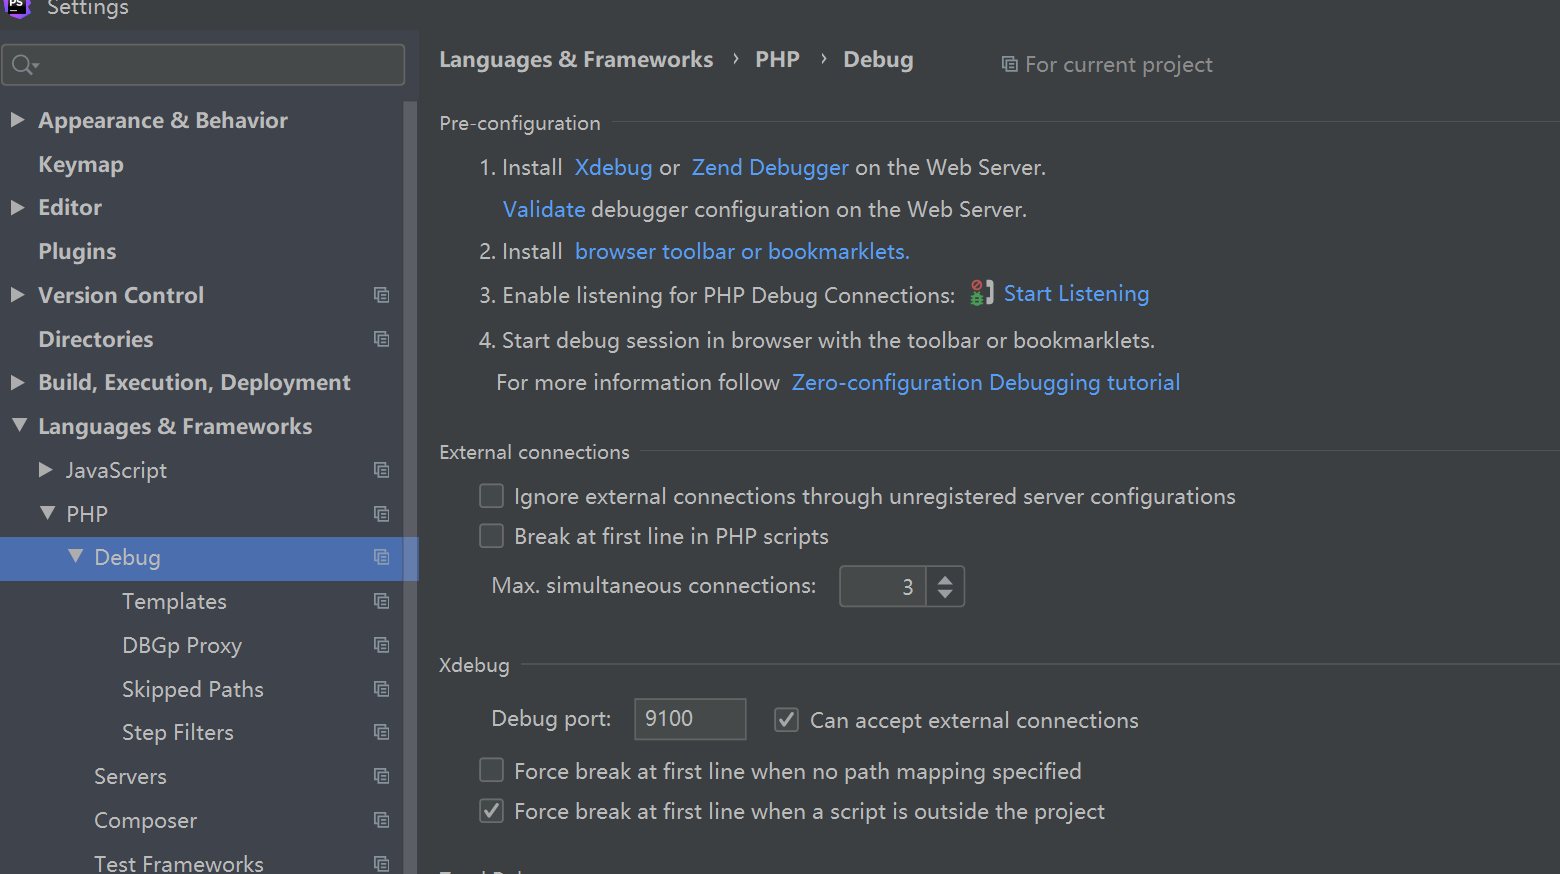Screen dimensions: 1560x874
Task: Expand the JavaScript node arrow
Action: click(45, 469)
